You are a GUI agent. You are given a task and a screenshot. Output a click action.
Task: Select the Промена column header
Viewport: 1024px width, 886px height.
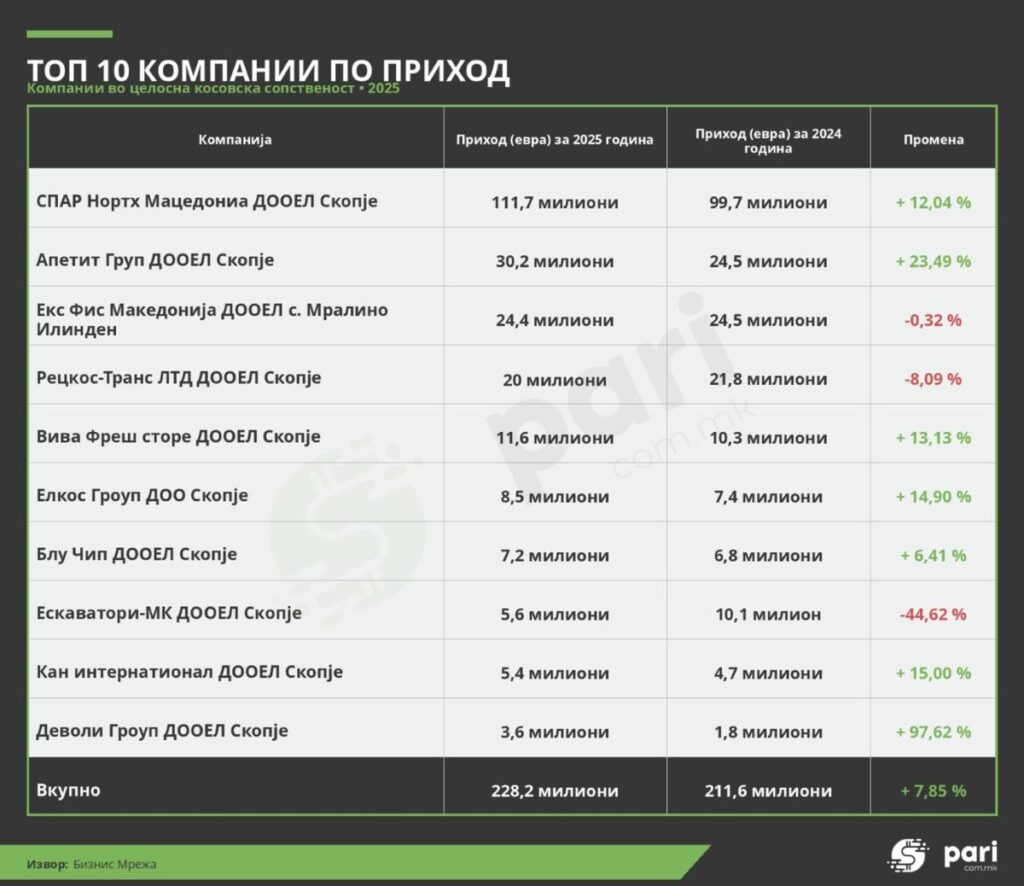click(933, 139)
